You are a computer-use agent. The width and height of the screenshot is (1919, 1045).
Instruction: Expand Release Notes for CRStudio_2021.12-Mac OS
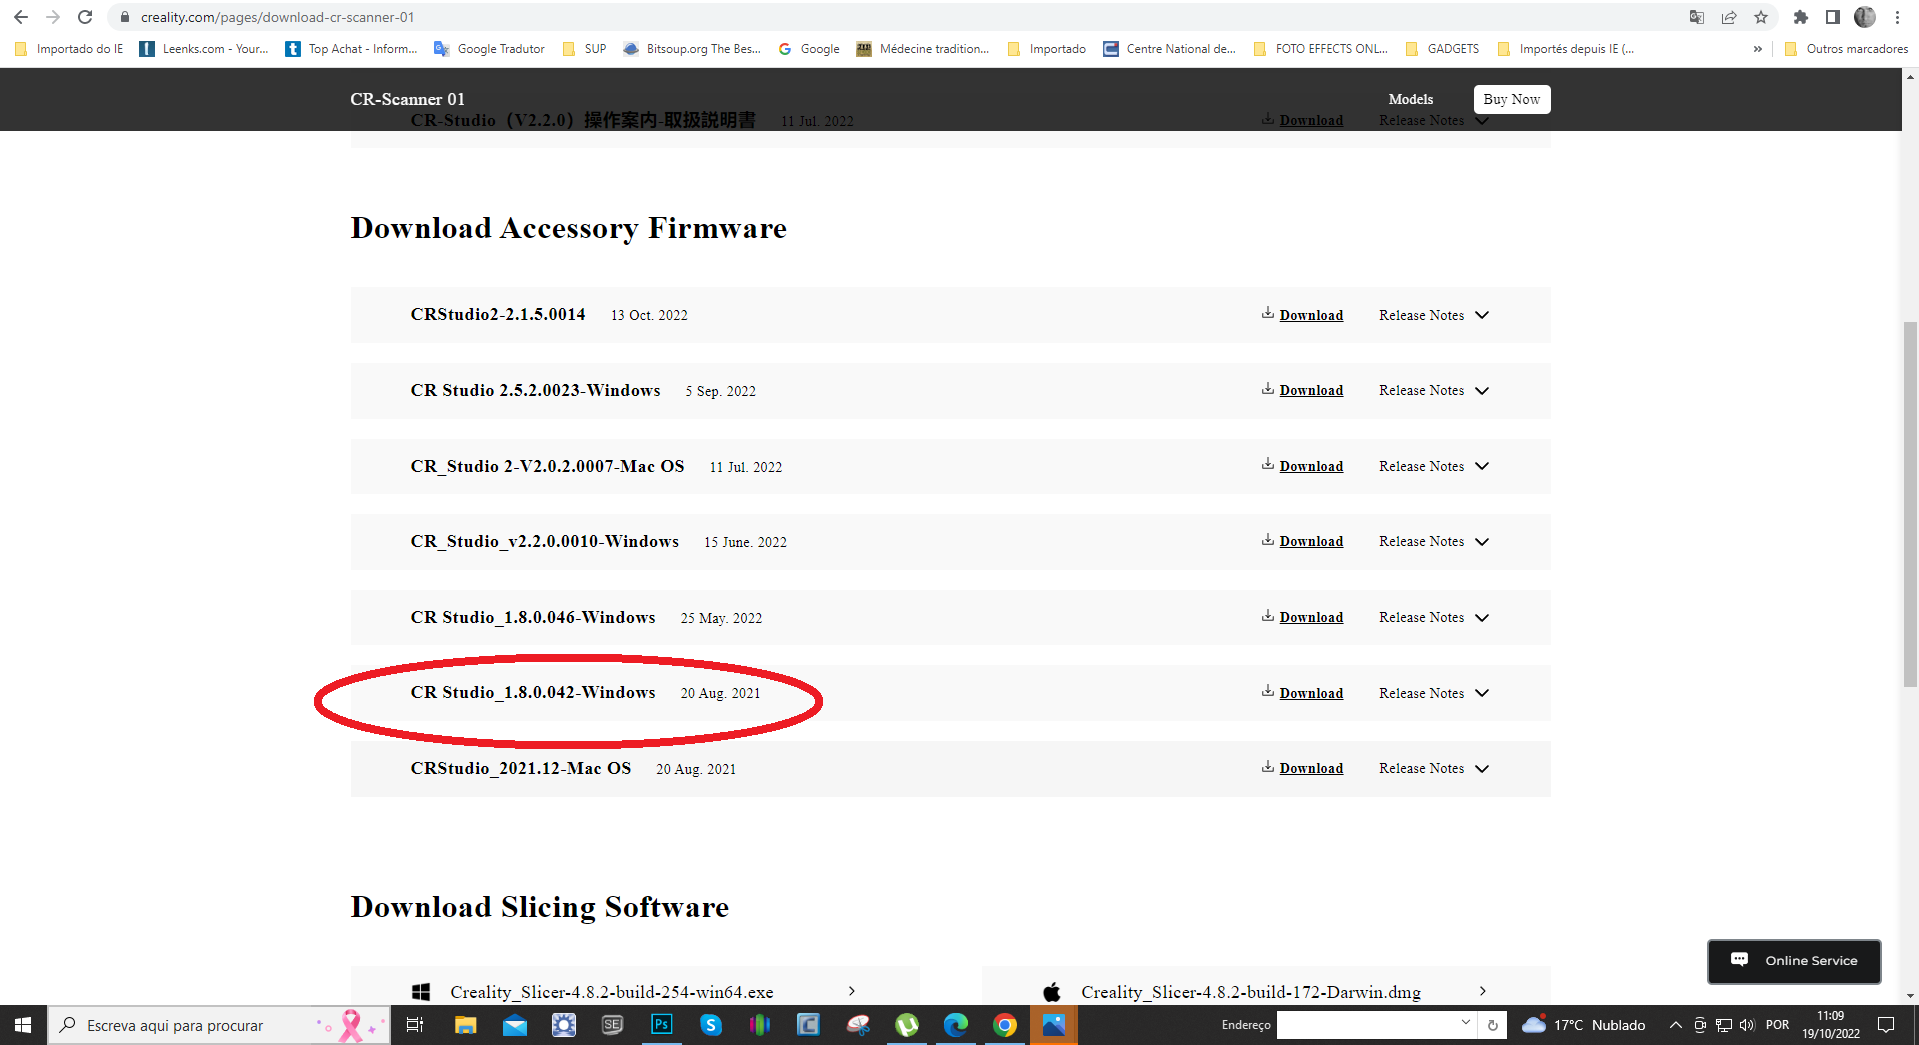[1434, 768]
